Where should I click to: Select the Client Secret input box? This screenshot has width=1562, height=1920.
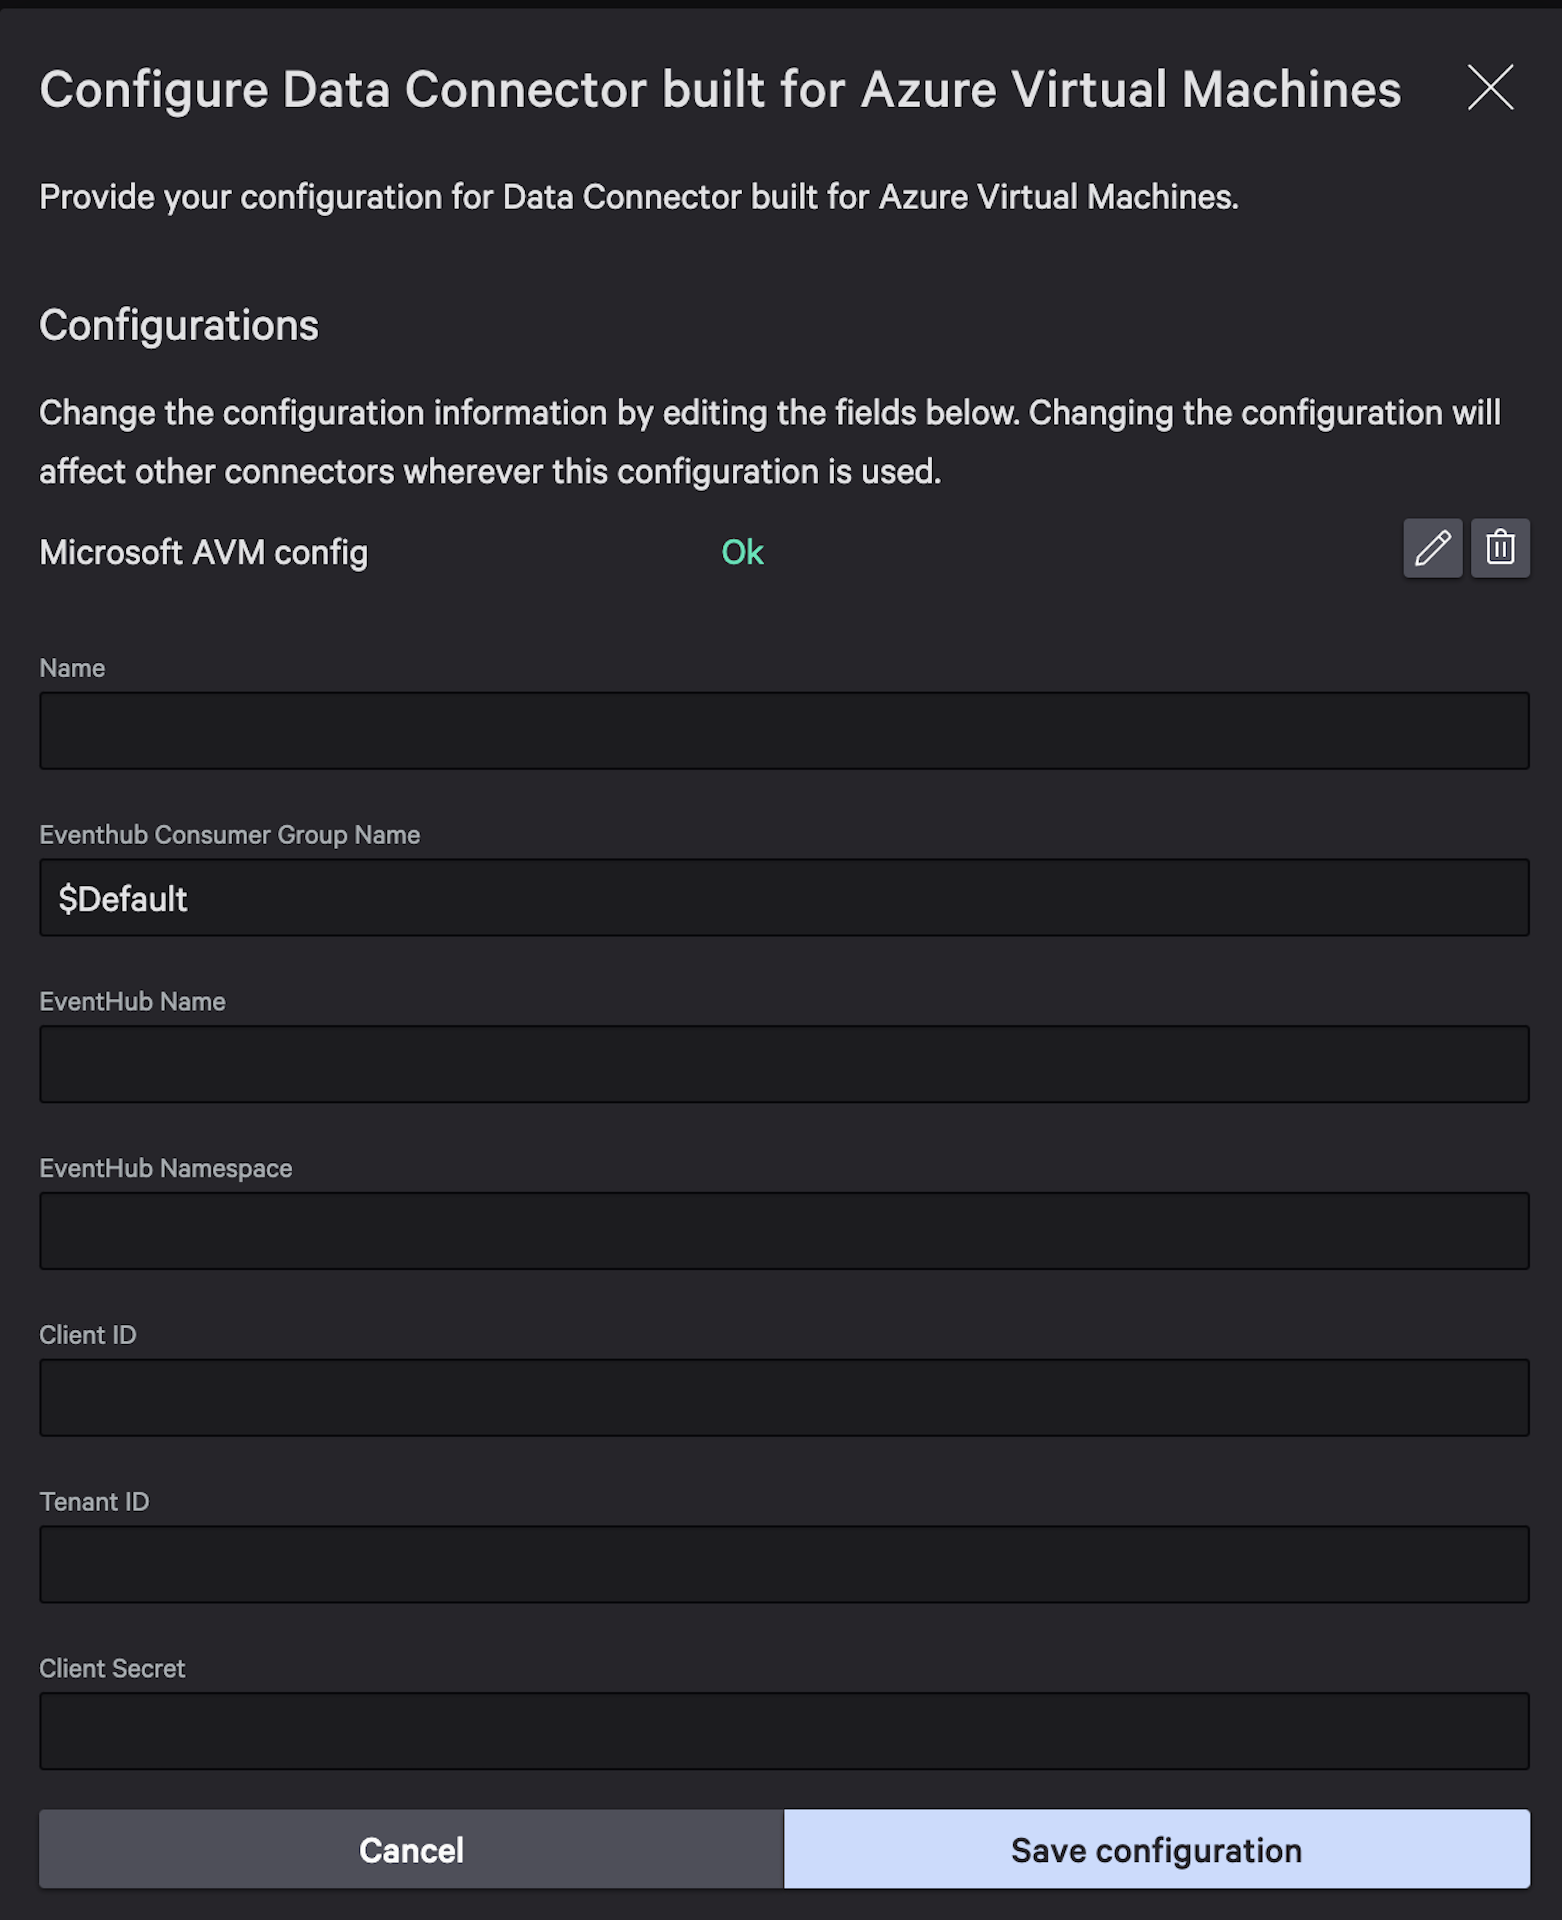784,1731
